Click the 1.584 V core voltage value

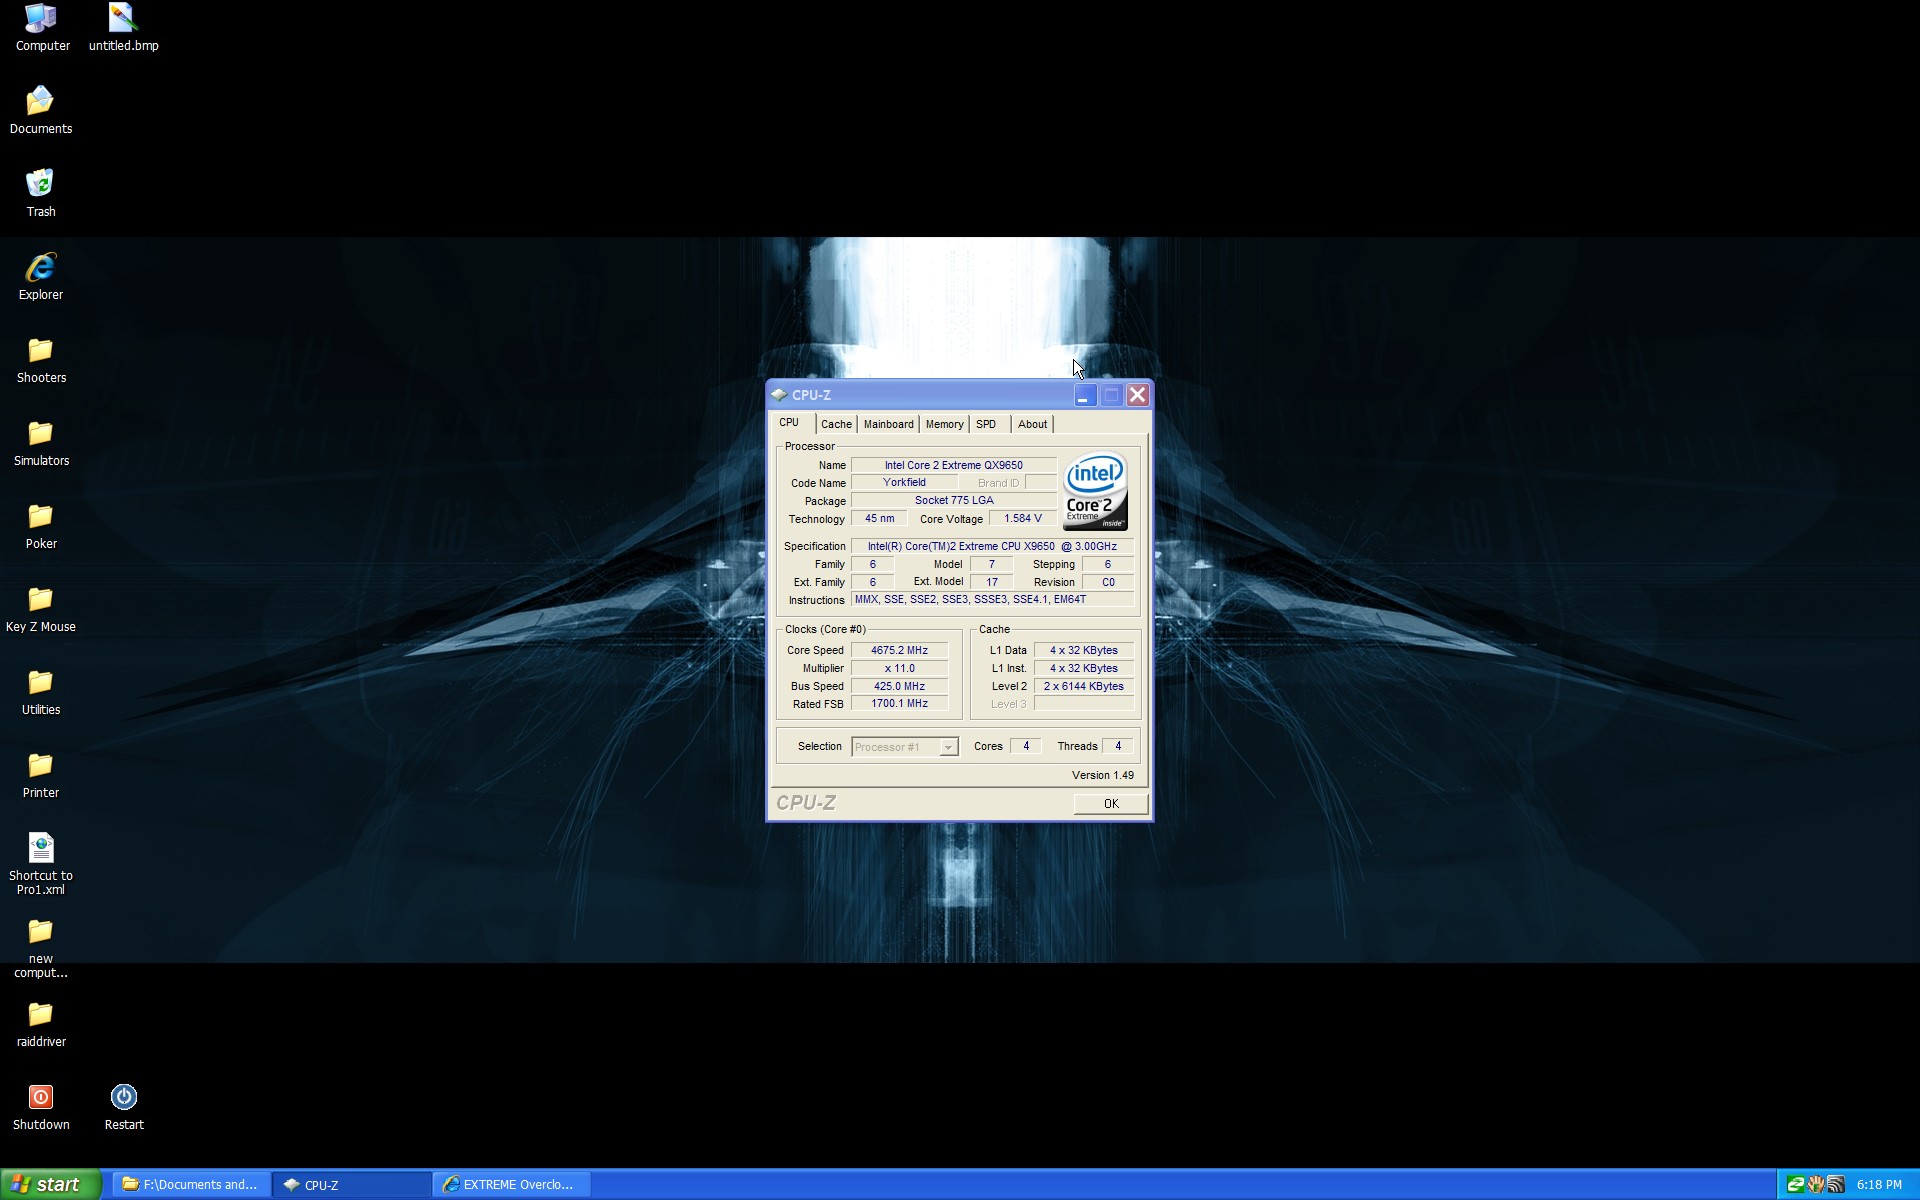[1022, 518]
